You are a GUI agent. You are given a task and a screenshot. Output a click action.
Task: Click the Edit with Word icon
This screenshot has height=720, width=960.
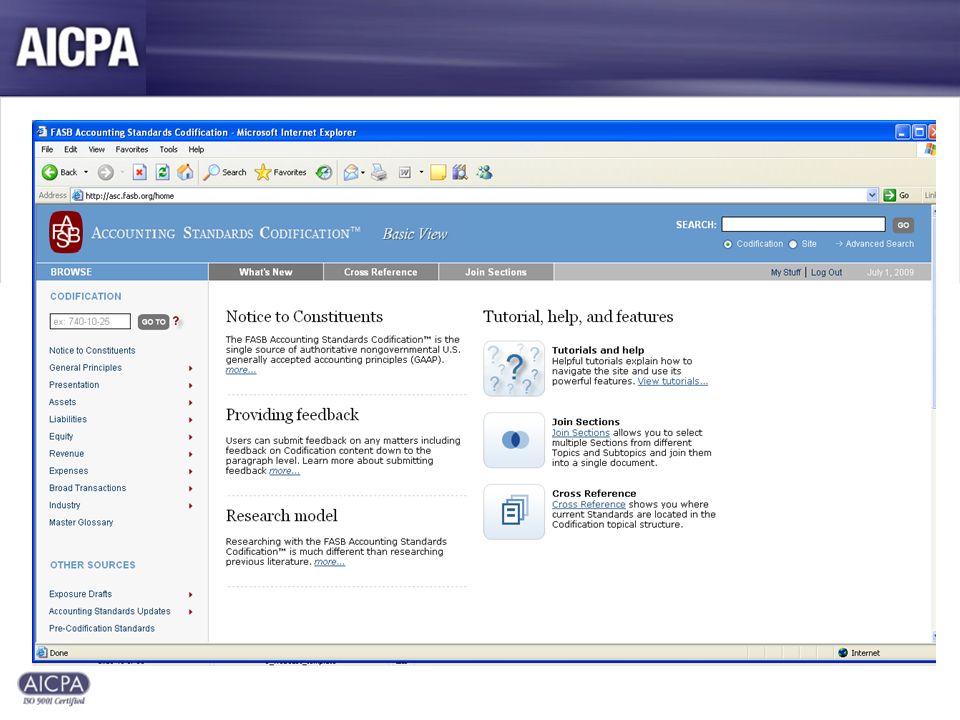click(x=405, y=173)
